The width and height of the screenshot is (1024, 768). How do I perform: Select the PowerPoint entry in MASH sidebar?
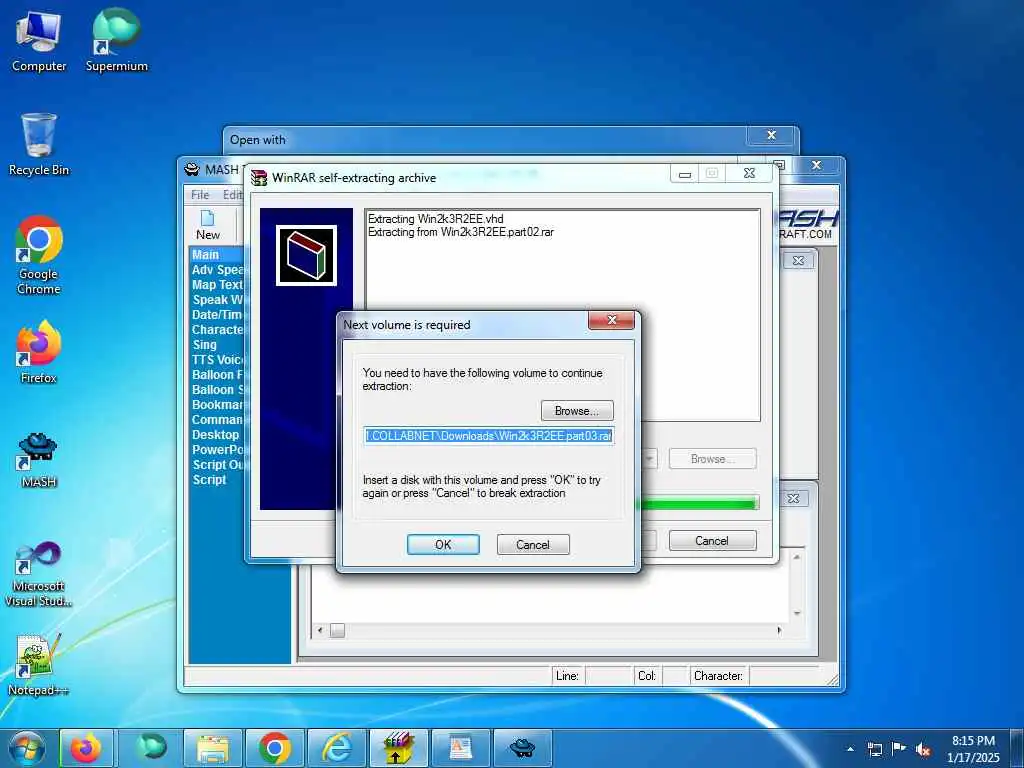[x=217, y=450]
